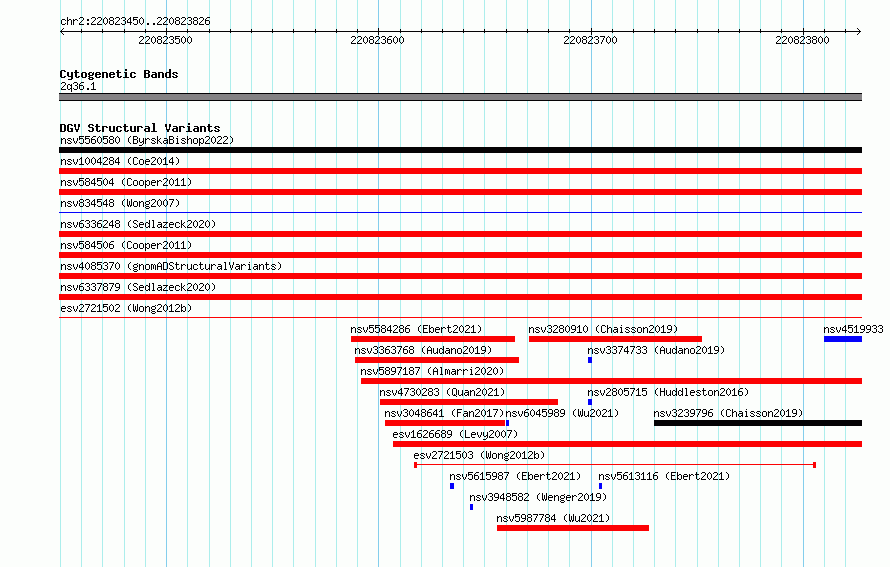Select the nsv584504 (Cooper2011) variant label
Screen dimensions: 890x567
pyautogui.click(x=126, y=182)
